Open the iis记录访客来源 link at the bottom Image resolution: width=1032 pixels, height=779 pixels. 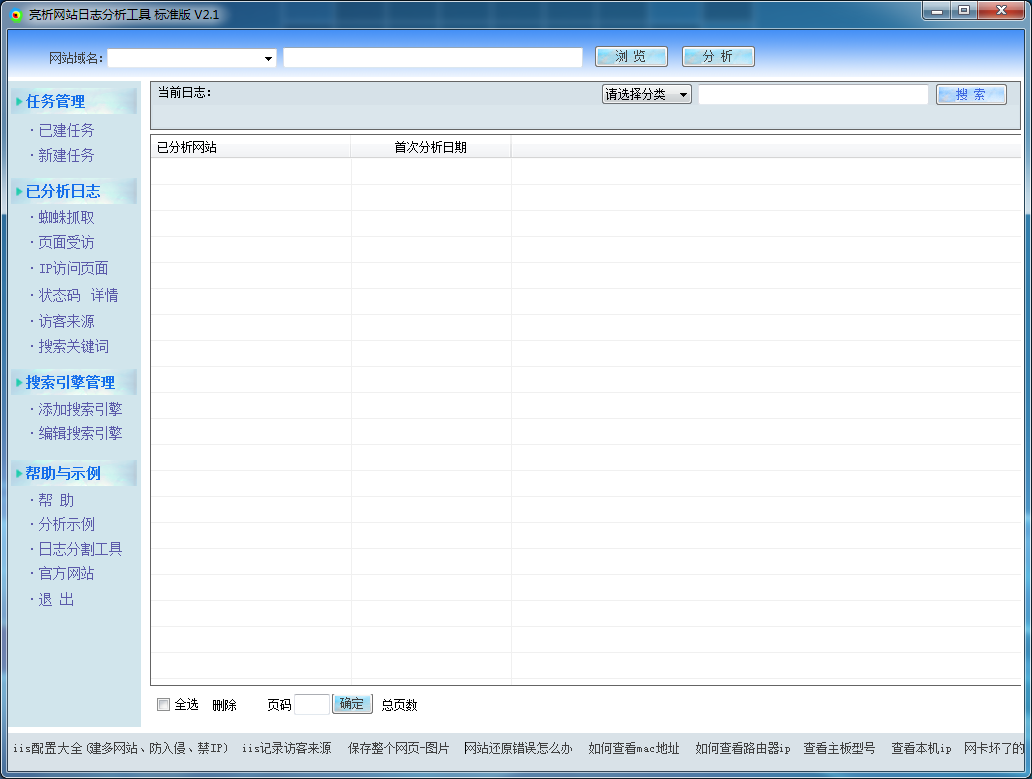coord(286,749)
